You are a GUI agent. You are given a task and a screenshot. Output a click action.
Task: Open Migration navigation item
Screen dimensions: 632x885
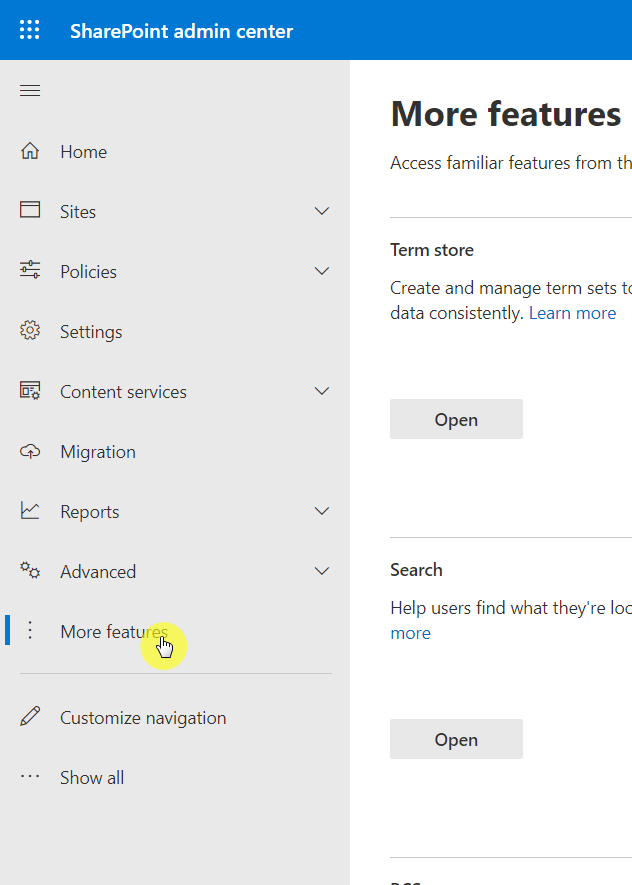pos(98,453)
